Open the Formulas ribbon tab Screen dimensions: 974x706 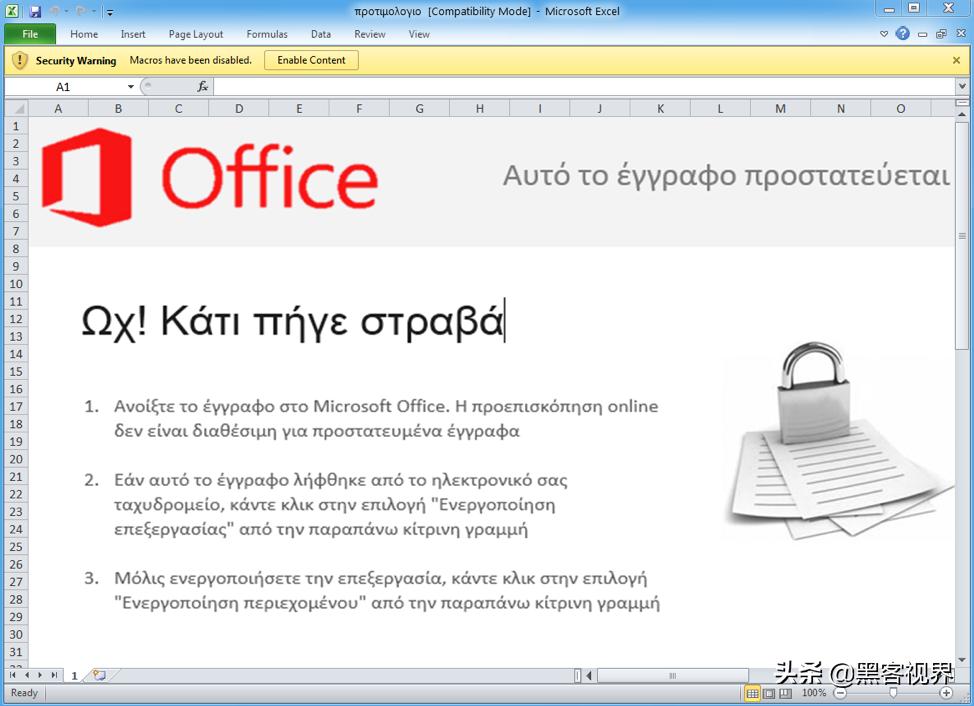tap(267, 34)
